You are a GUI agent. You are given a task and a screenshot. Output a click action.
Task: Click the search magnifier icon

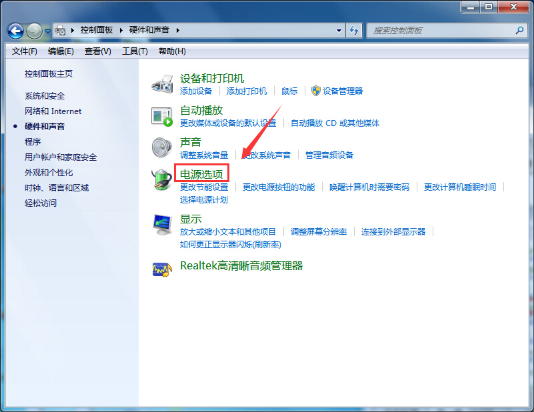pos(519,30)
